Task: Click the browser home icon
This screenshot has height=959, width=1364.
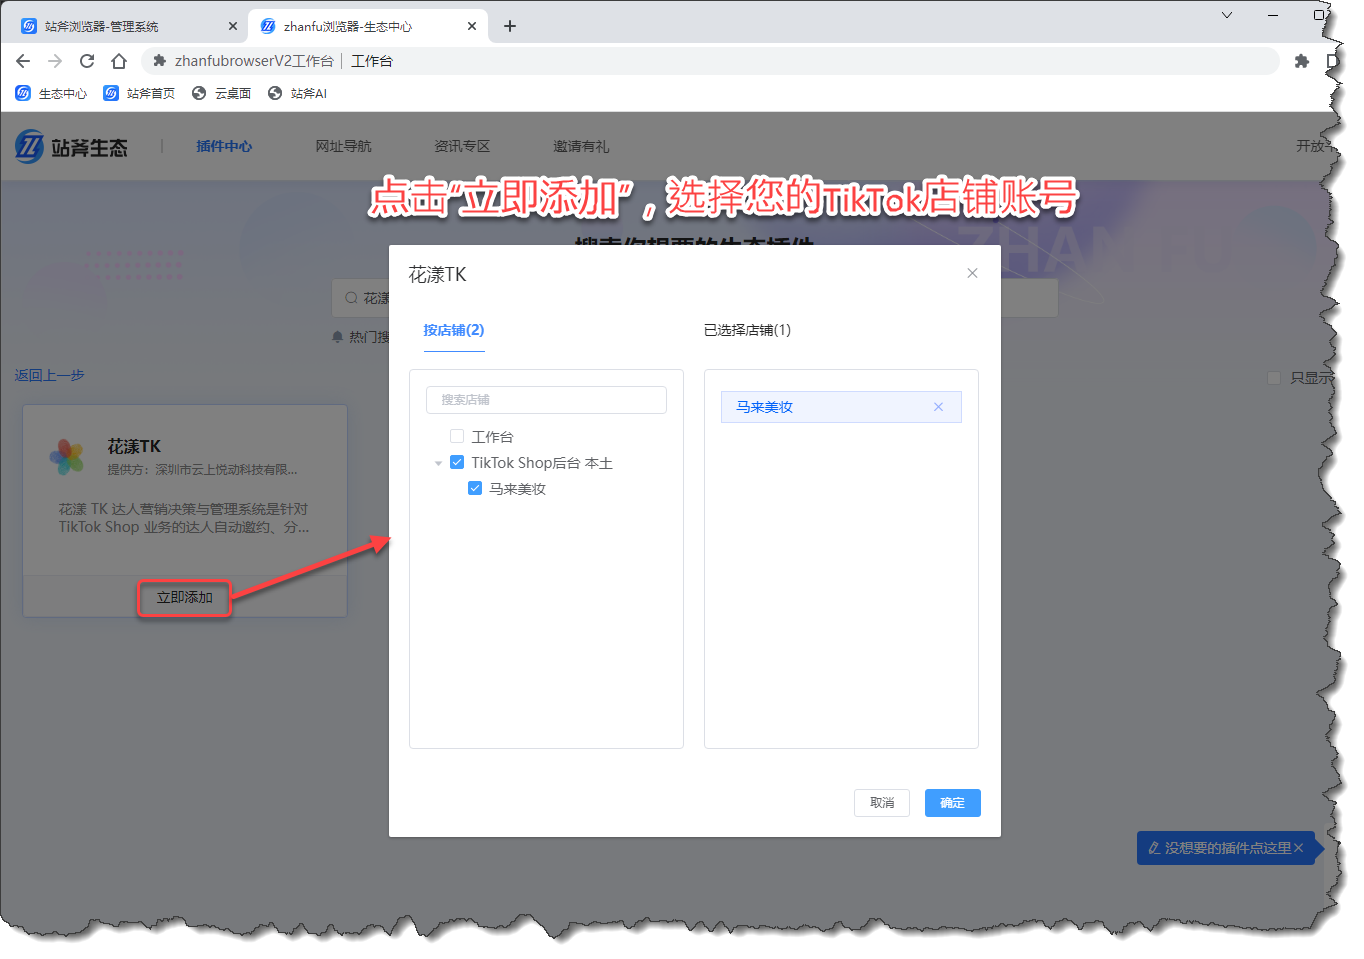Action: (119, 61)
